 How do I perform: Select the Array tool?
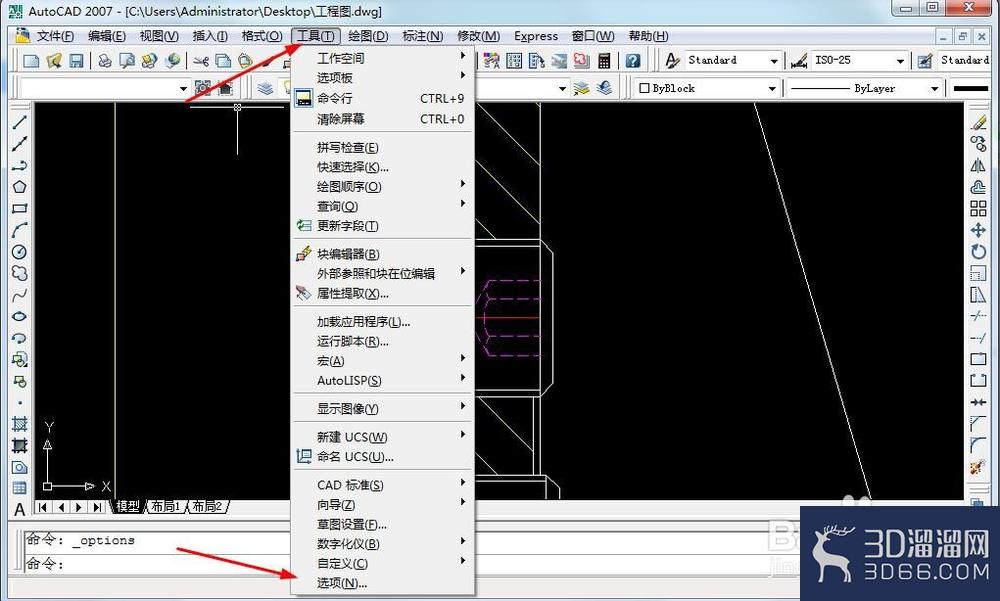pos(978,209)
